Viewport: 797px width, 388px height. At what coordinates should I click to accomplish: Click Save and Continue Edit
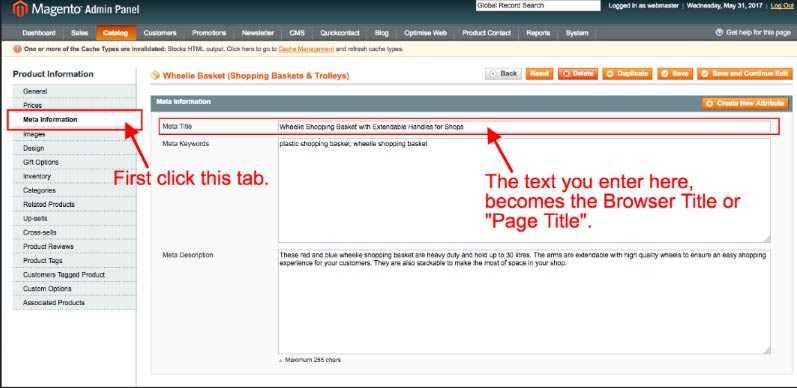[745, 74]
